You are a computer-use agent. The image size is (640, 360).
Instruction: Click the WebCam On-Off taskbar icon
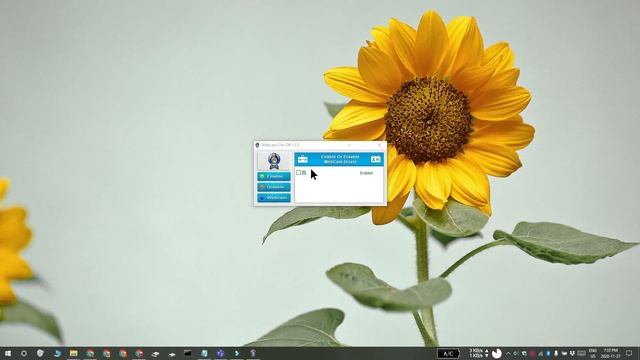[253, 353]
